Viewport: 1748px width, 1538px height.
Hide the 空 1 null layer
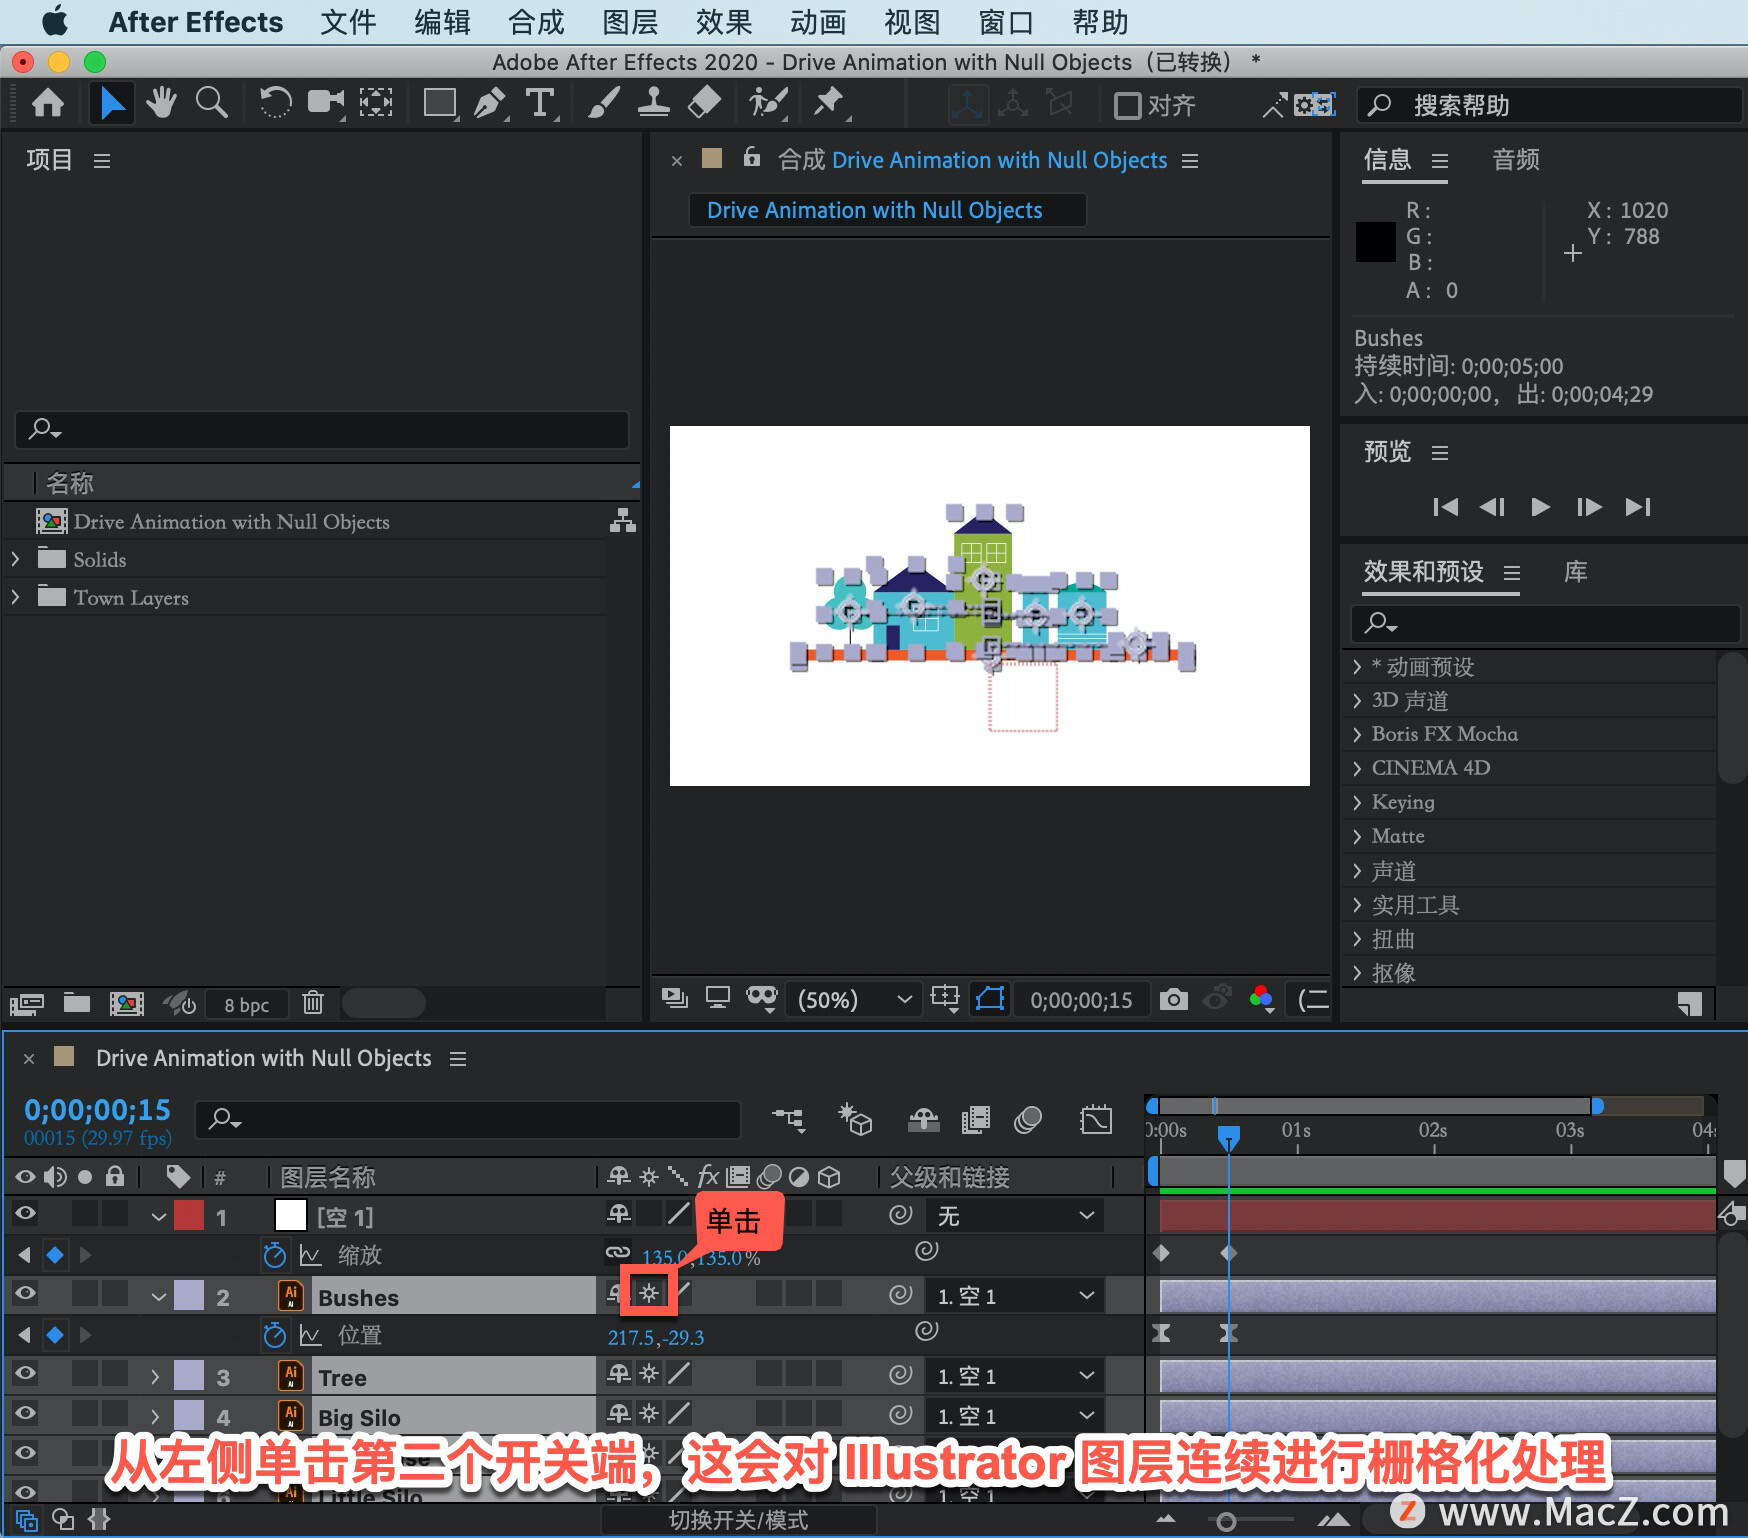tap(25, 1214)
